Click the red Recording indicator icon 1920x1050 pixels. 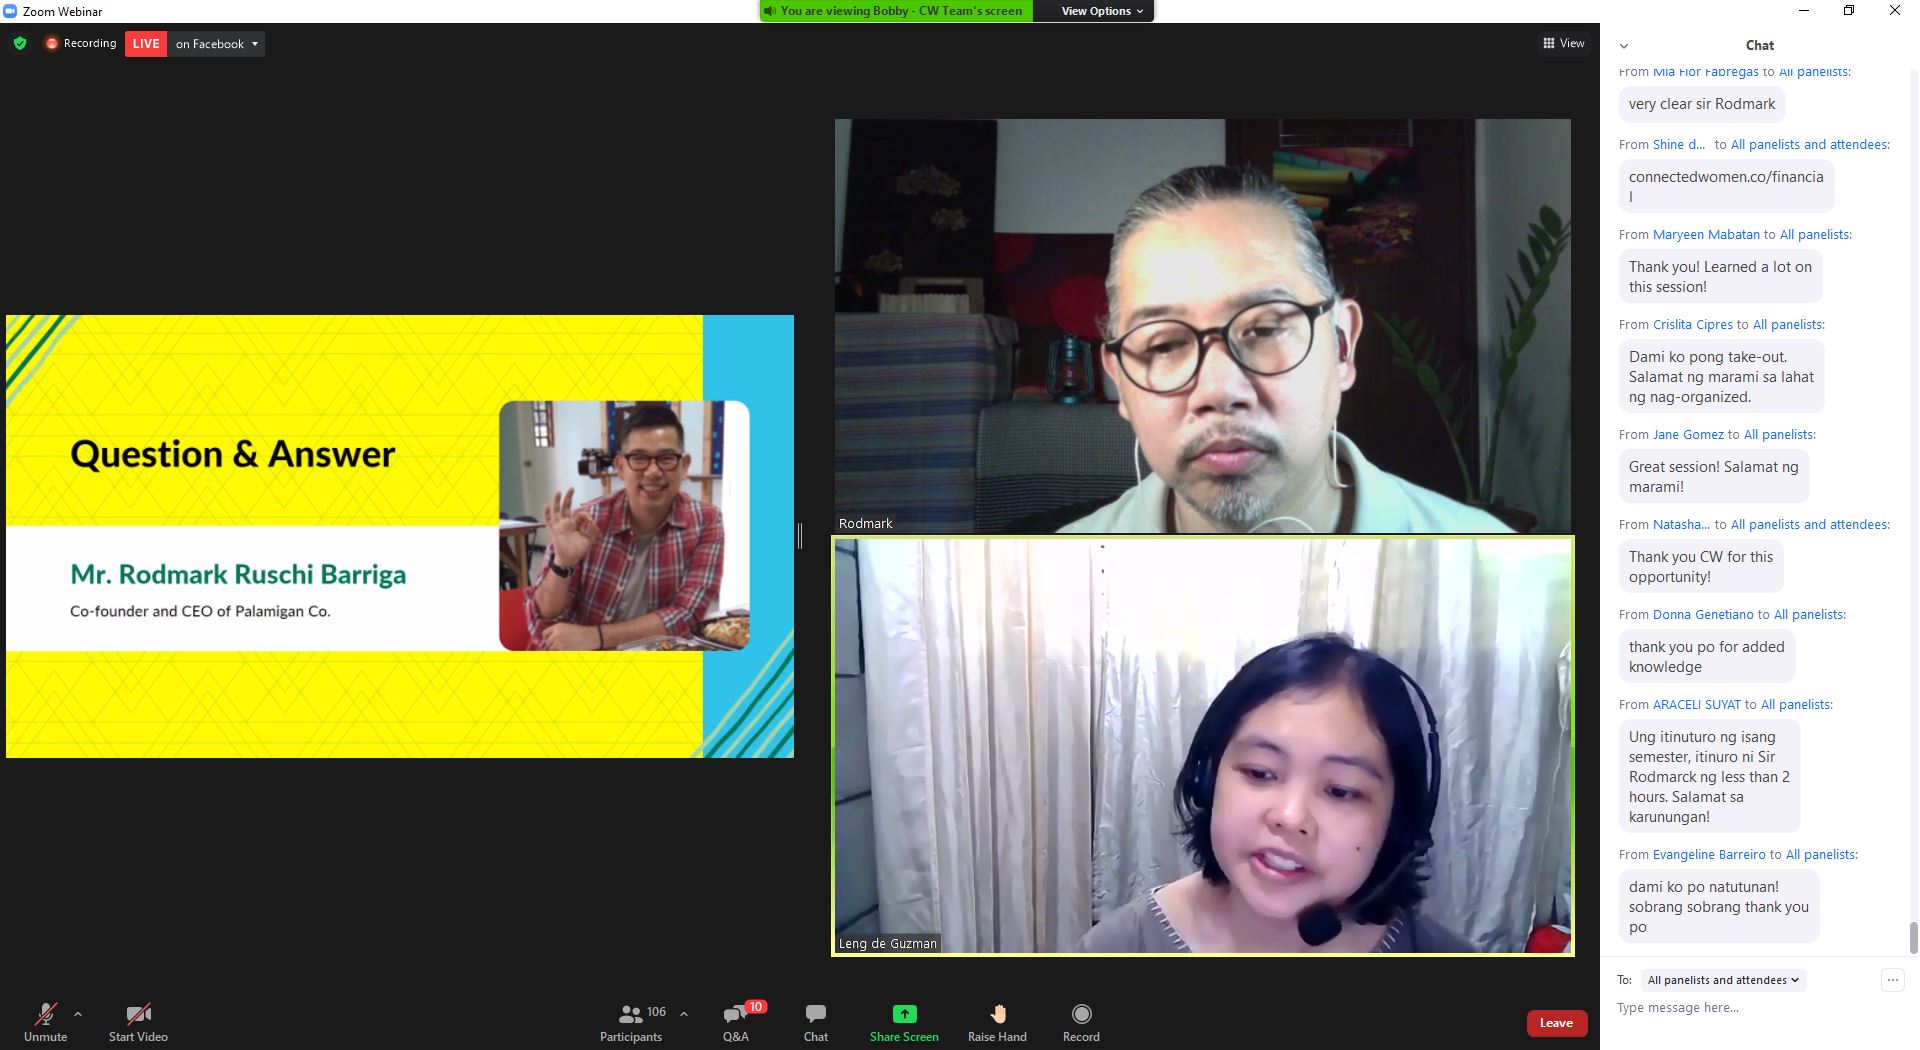coord(52,44)
